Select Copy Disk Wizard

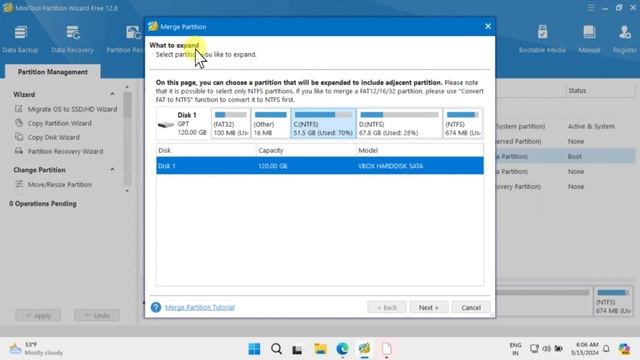pos(53,137)
